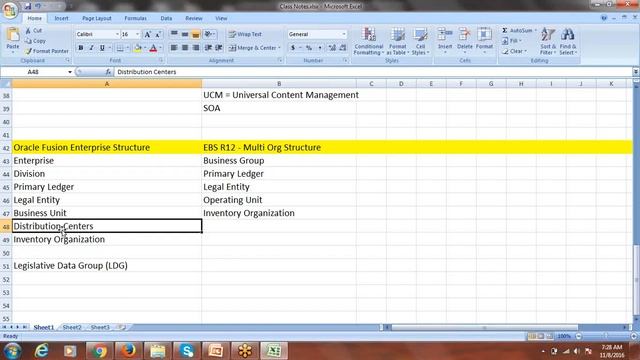Switch to the Insert ribbon tab
The image size is (640, 360).
[x=62, y=18]
